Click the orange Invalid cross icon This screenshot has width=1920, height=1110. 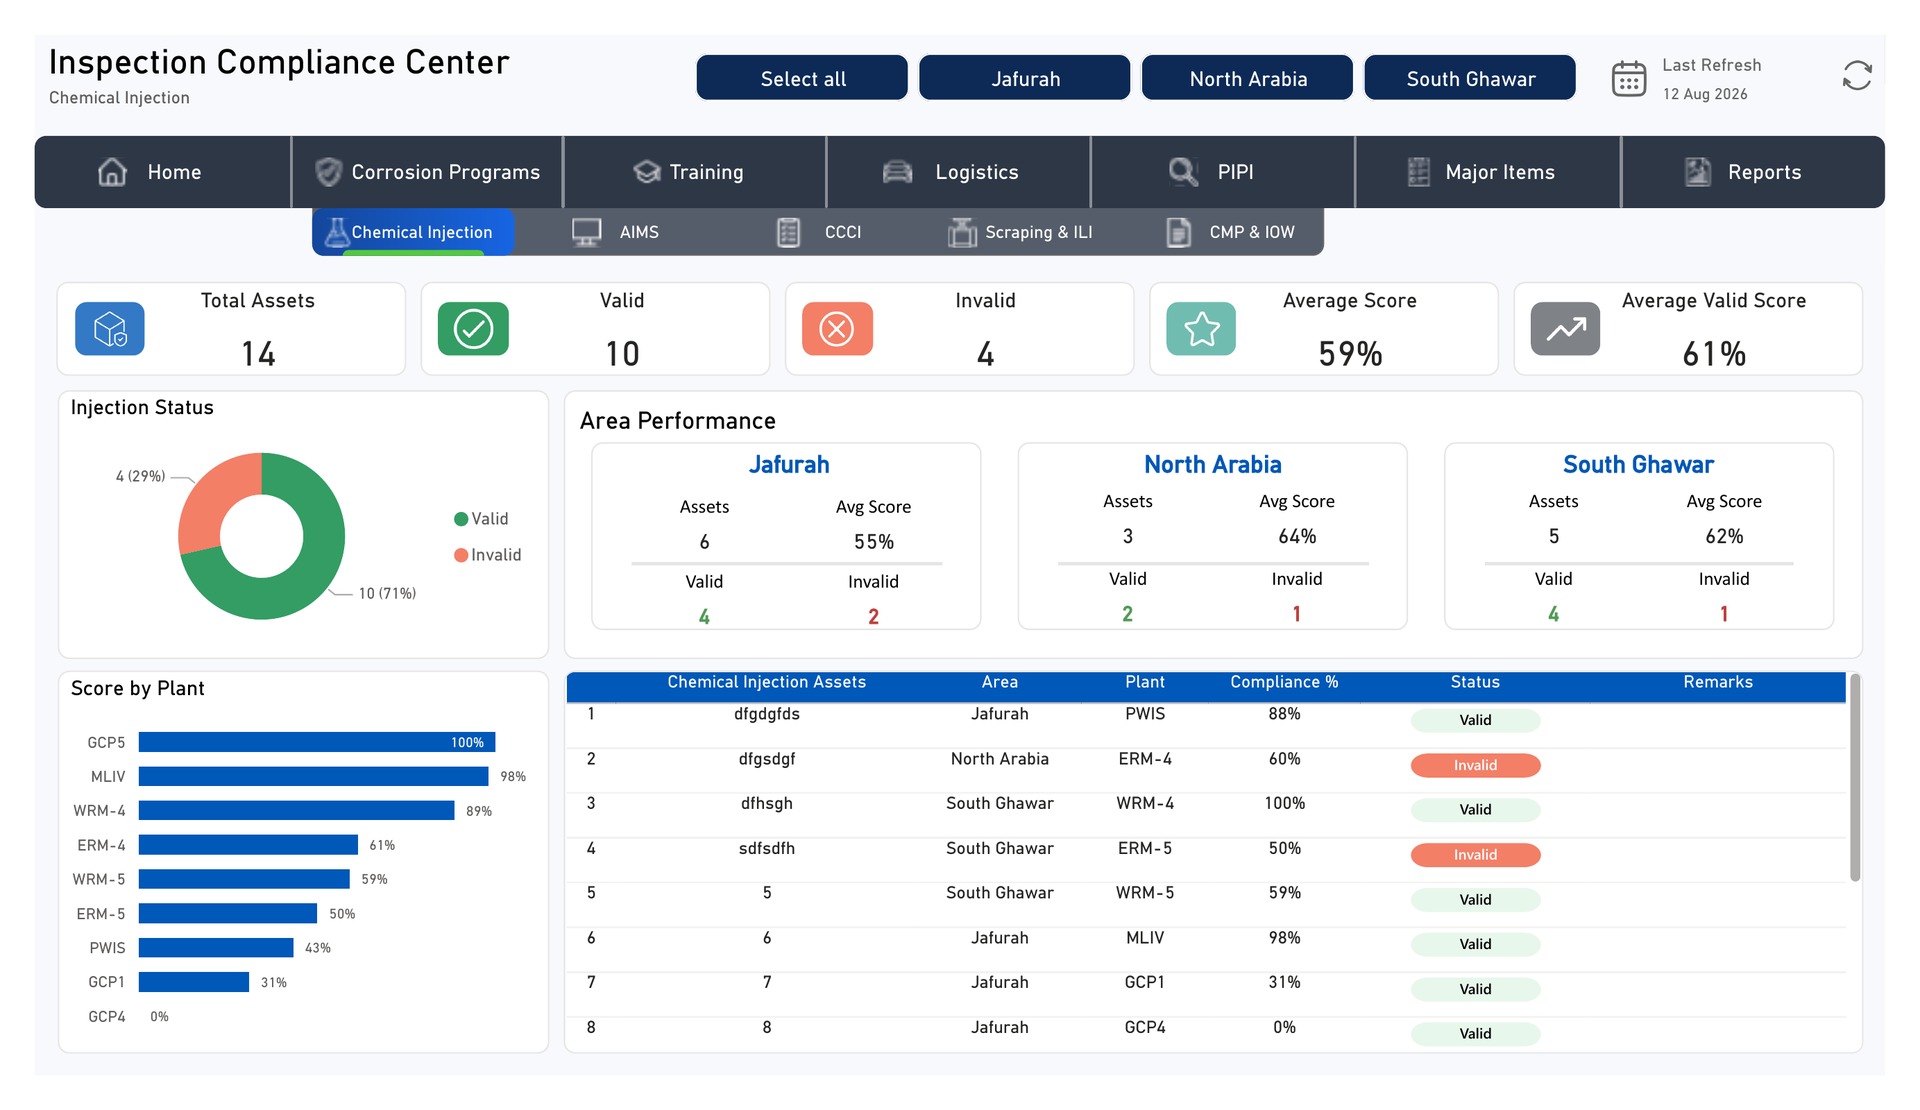point(837,329)
